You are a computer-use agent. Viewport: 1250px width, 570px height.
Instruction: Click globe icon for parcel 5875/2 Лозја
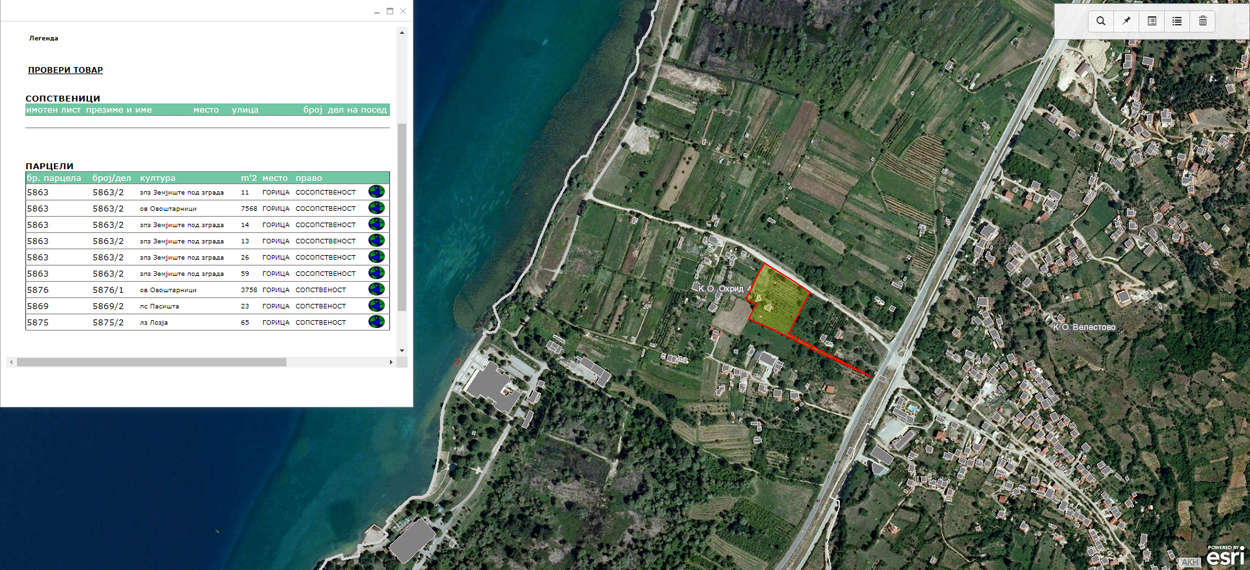point(376,322)
